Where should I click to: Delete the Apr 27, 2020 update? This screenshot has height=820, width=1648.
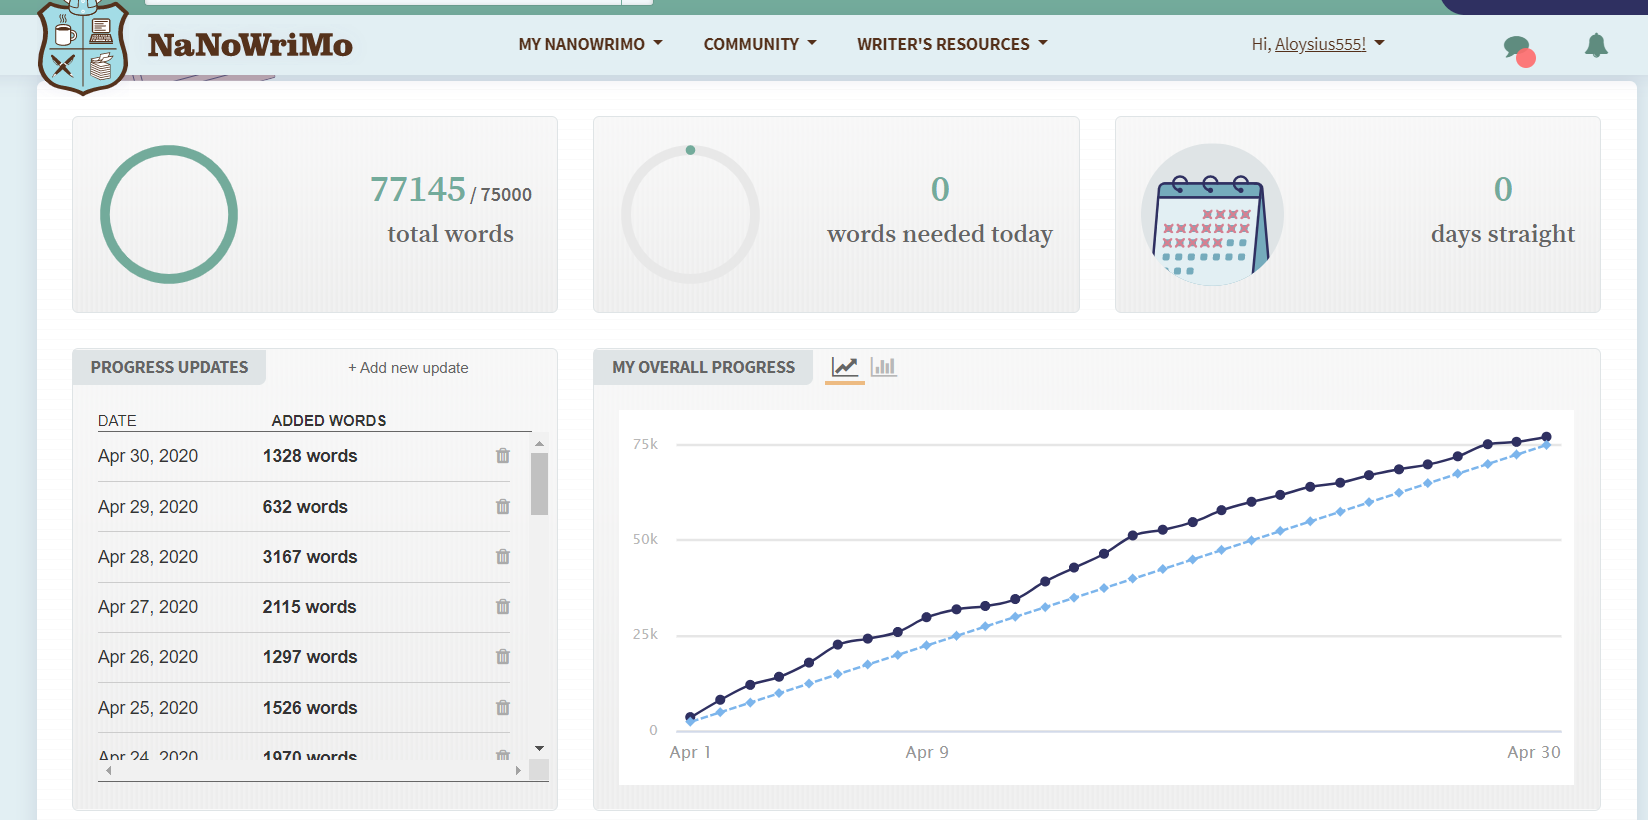point(503,607)
